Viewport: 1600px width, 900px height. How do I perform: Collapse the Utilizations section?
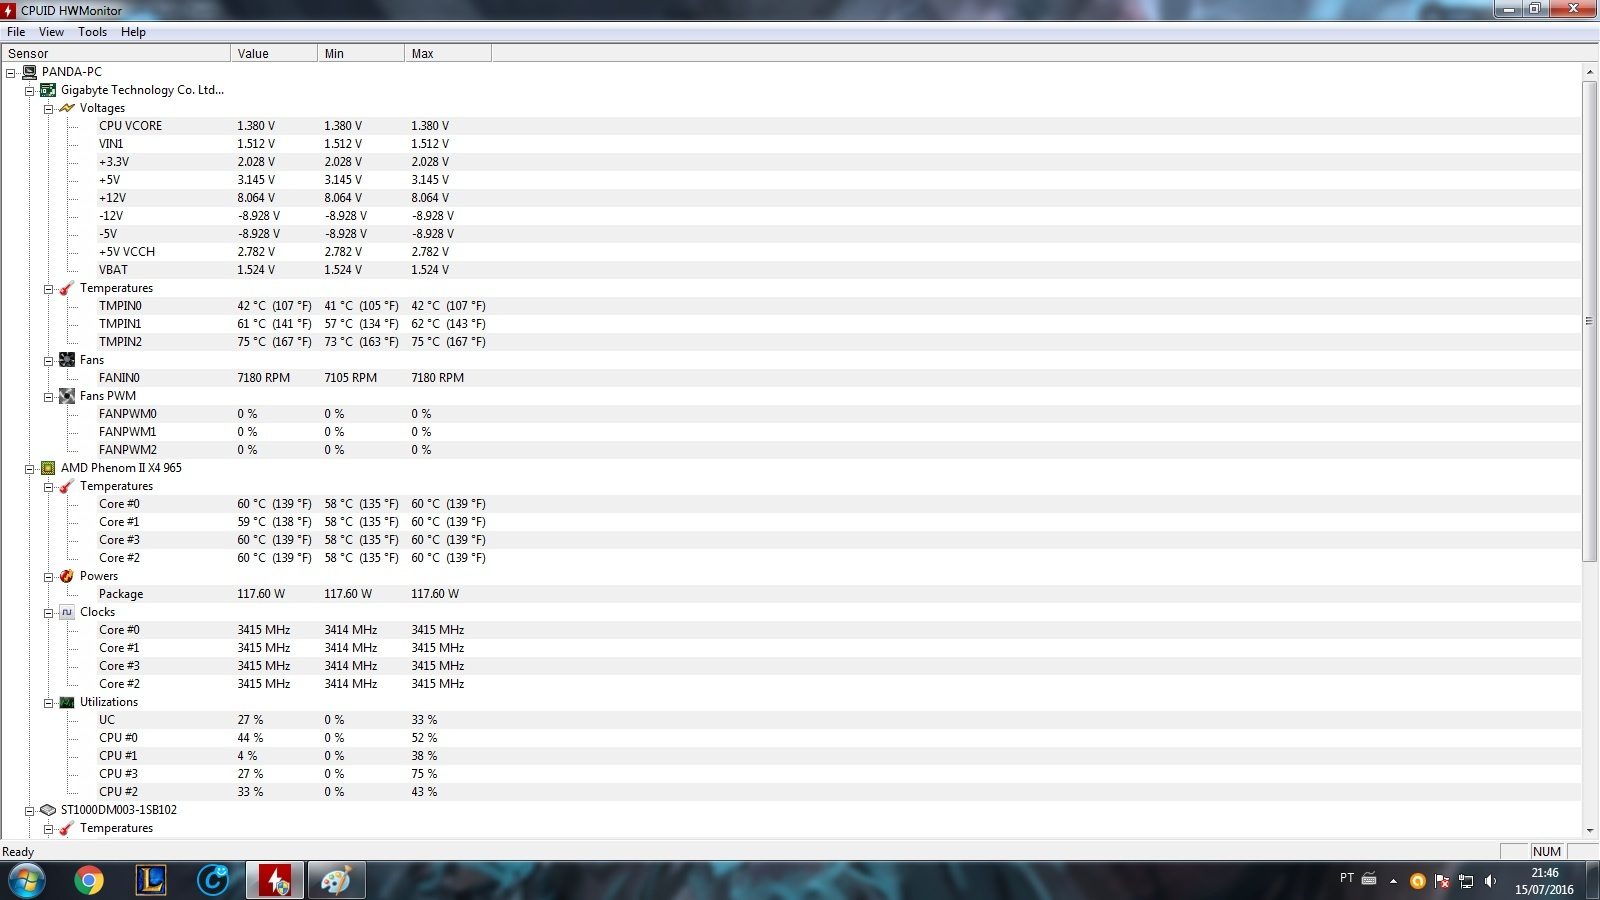pyautogui.click(x=48, y=703)
